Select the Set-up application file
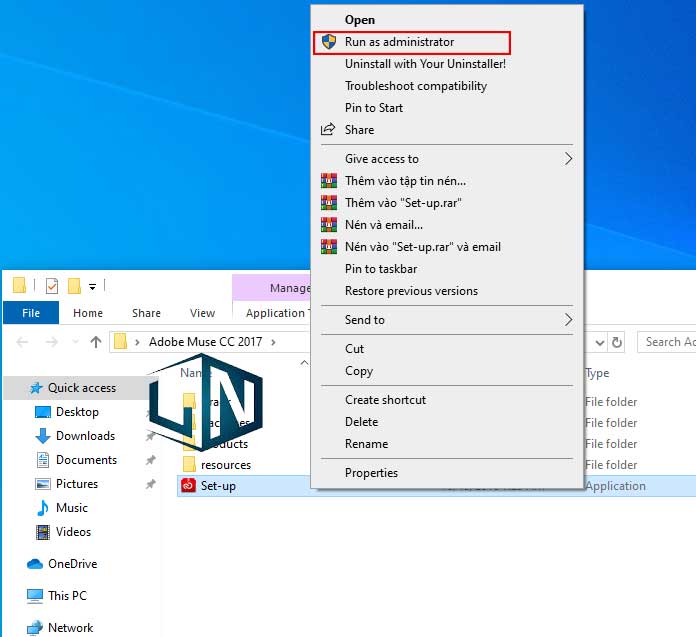696x637 pixels. pyautogui.click(x=218, y=486)
